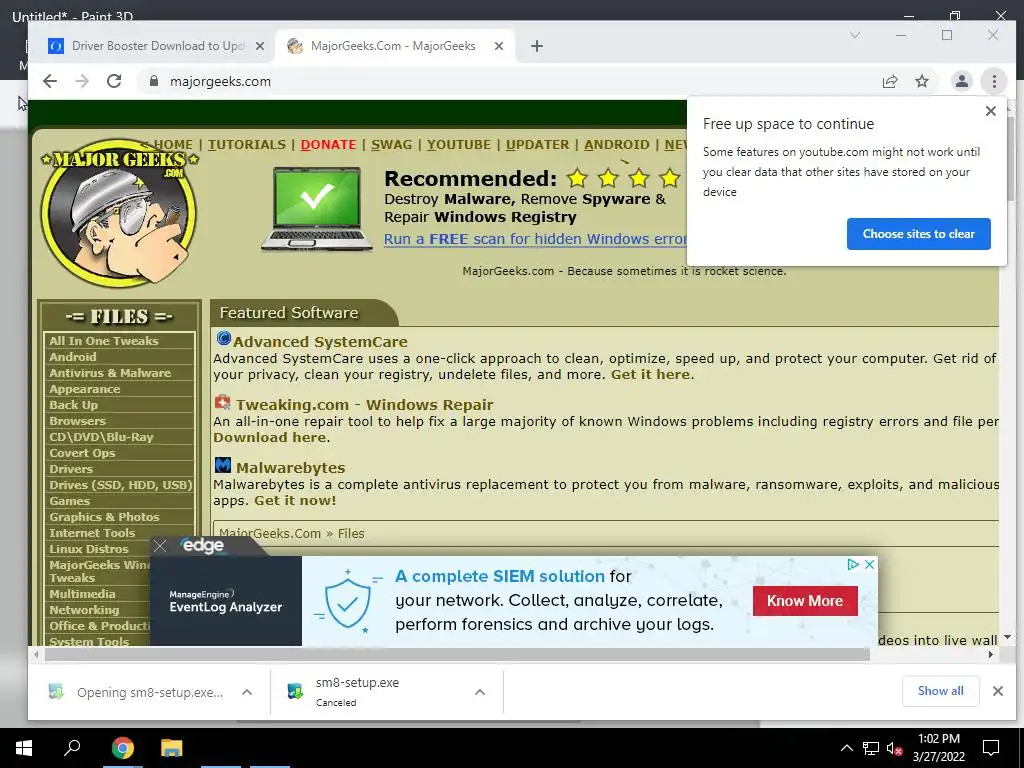1024x768 pixels.
Task: Click the AdChoices triangle icon
Action: pos(852,564)
